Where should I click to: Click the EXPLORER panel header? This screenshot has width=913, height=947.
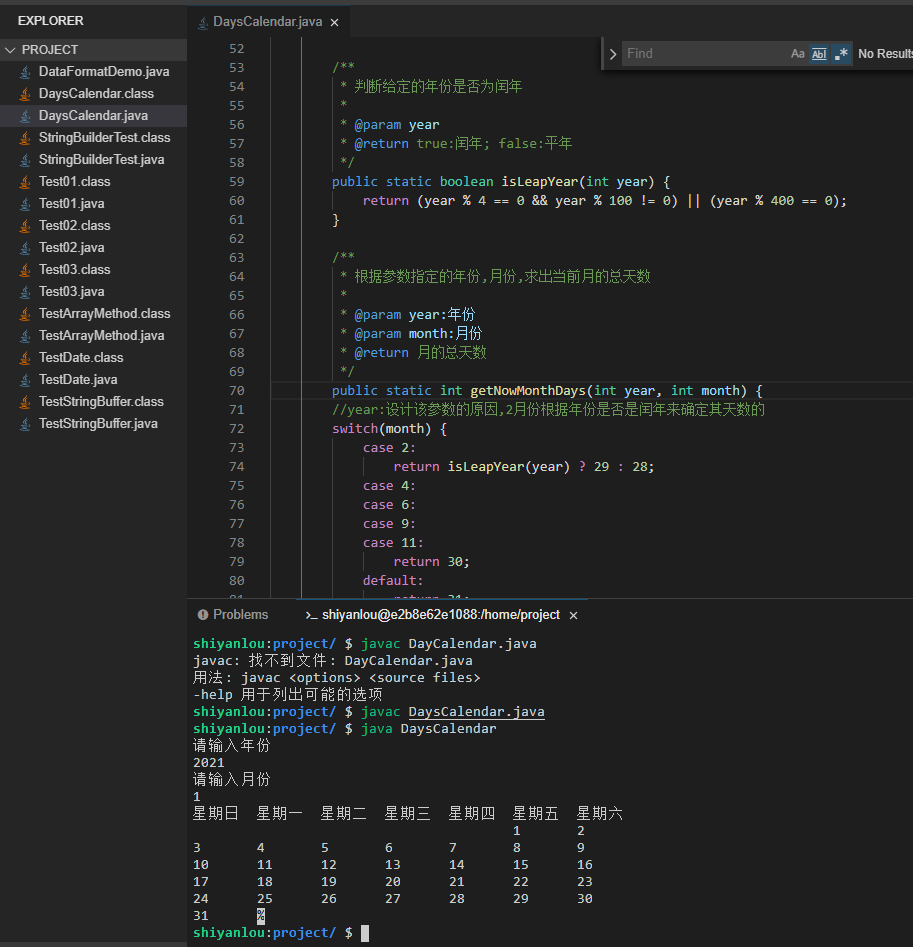click(51, 21)
